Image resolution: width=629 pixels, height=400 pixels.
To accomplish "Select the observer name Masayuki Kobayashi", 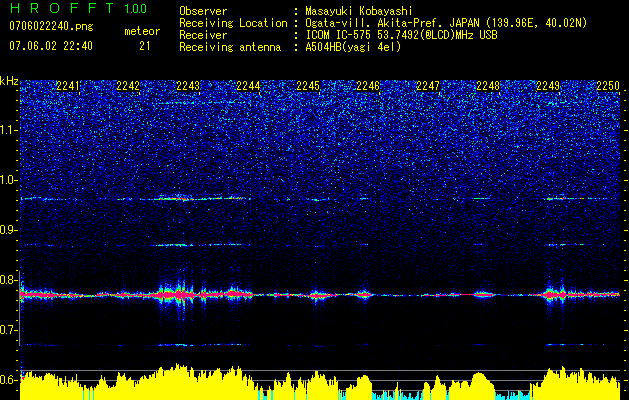I will pyautogui.click(x=358, y=11).
